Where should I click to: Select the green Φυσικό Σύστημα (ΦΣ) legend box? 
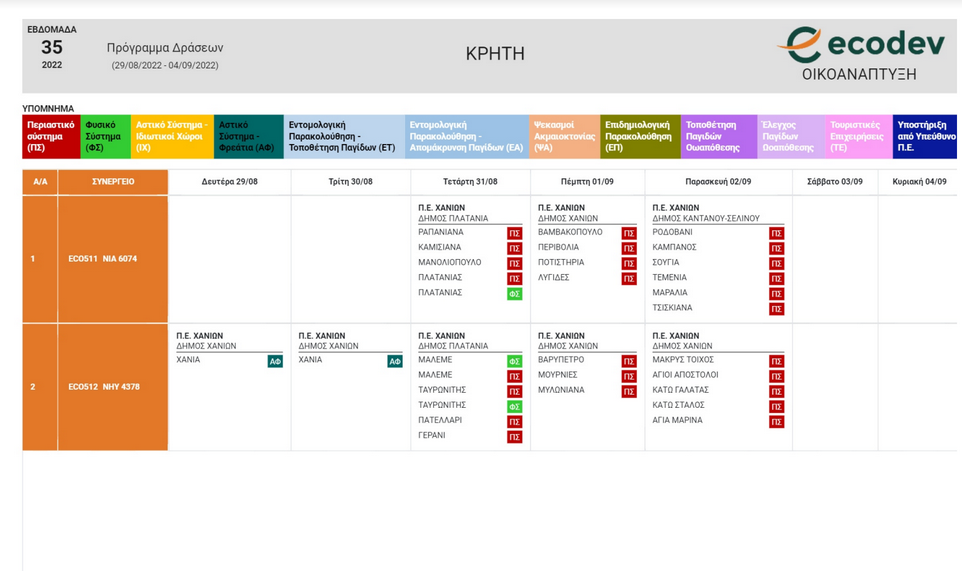(x=105, y=137)
